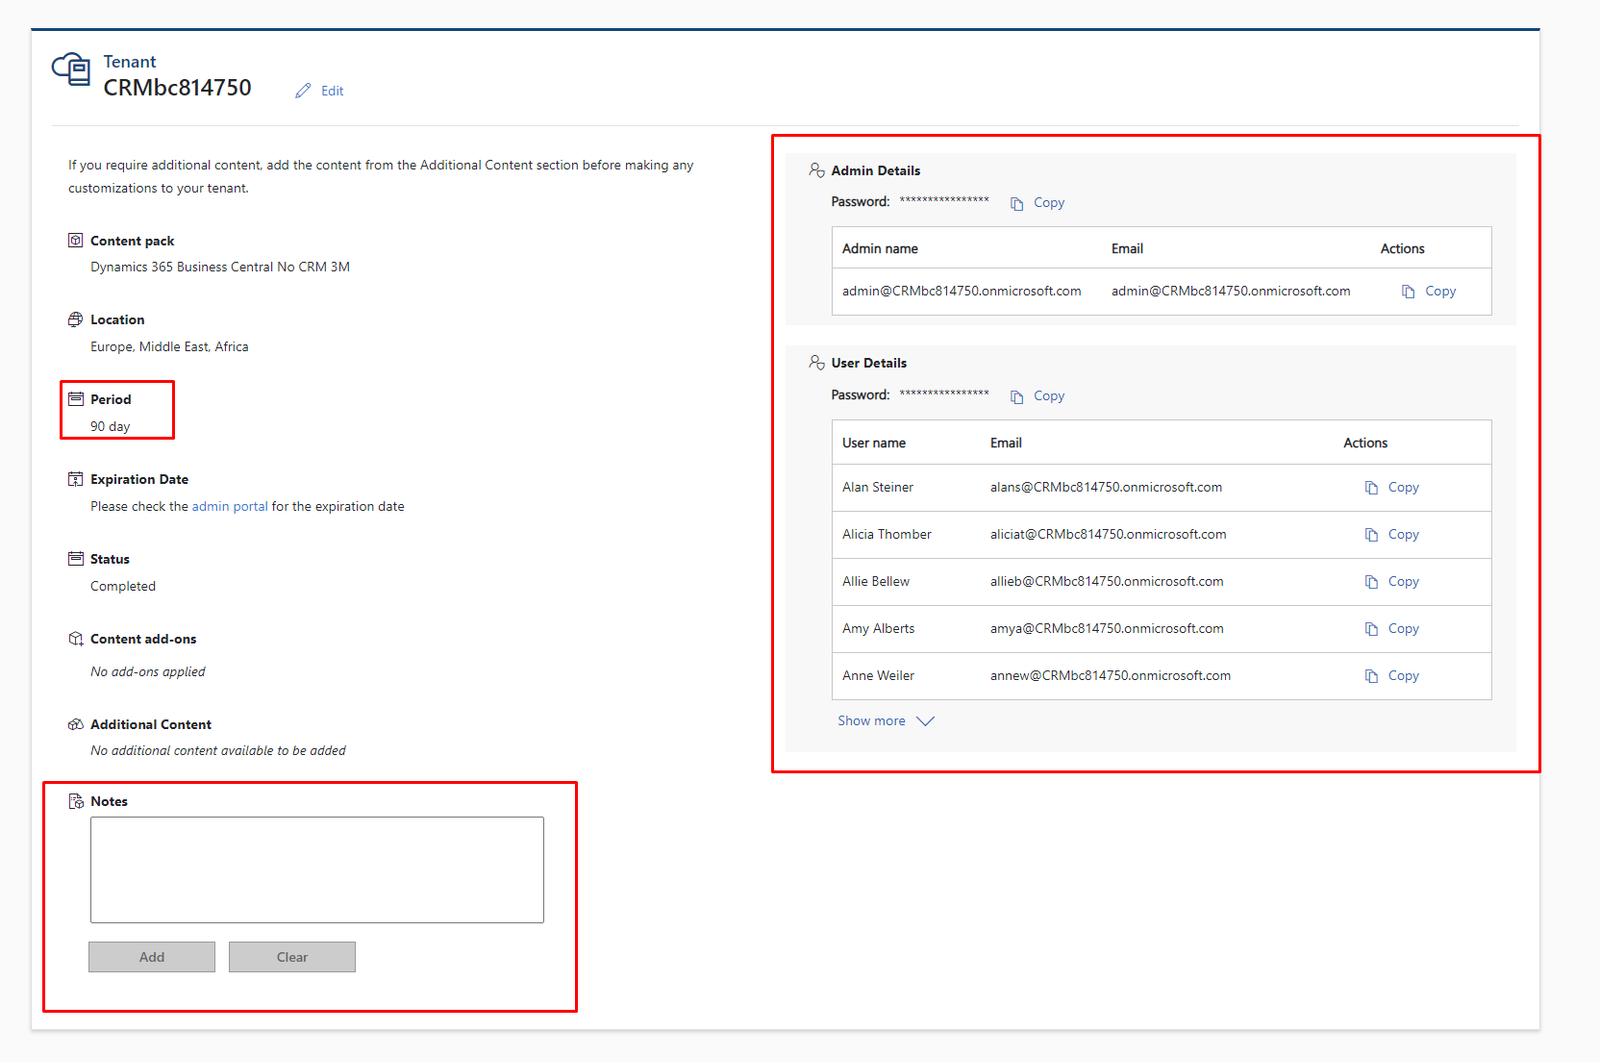Click the Notes icon
Screen dimensions: 1600x1062
point(75,801)
